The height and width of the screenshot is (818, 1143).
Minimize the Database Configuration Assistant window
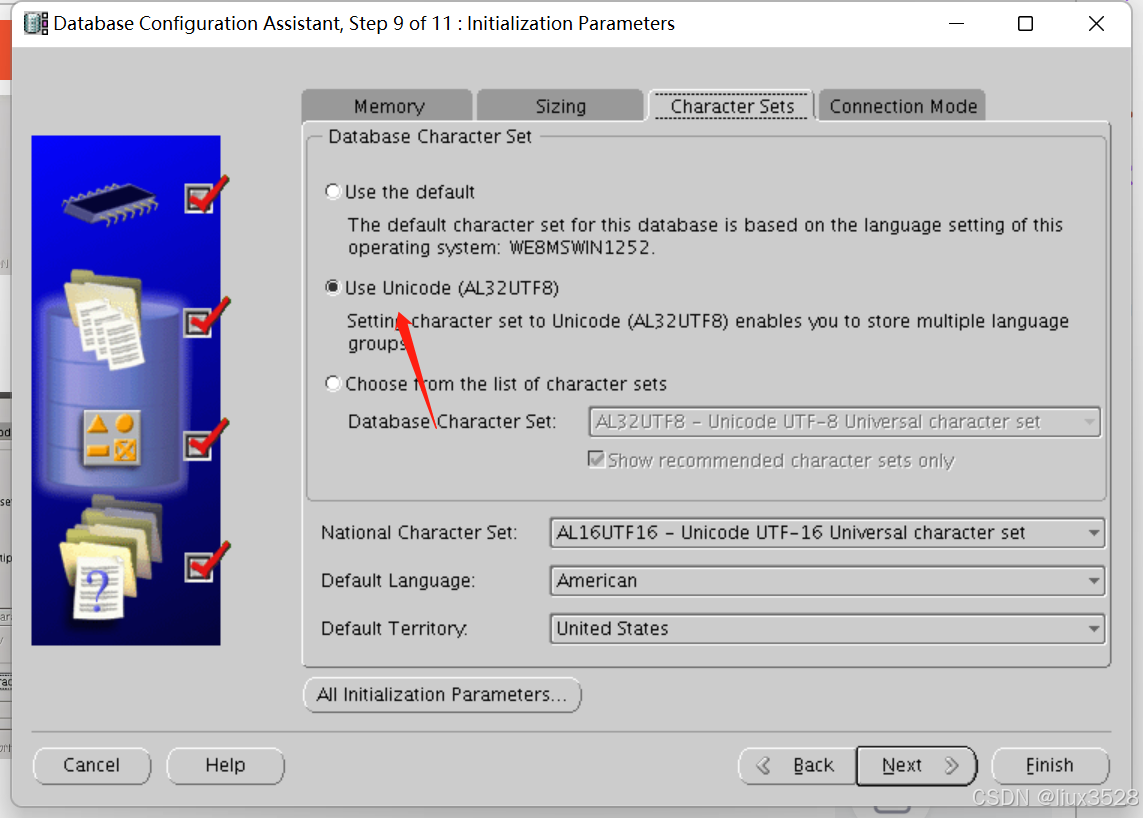point(956,23)
